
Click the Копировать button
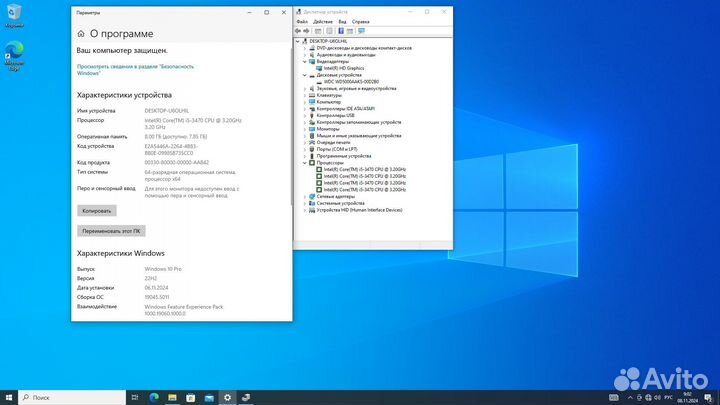pos(96,211)
